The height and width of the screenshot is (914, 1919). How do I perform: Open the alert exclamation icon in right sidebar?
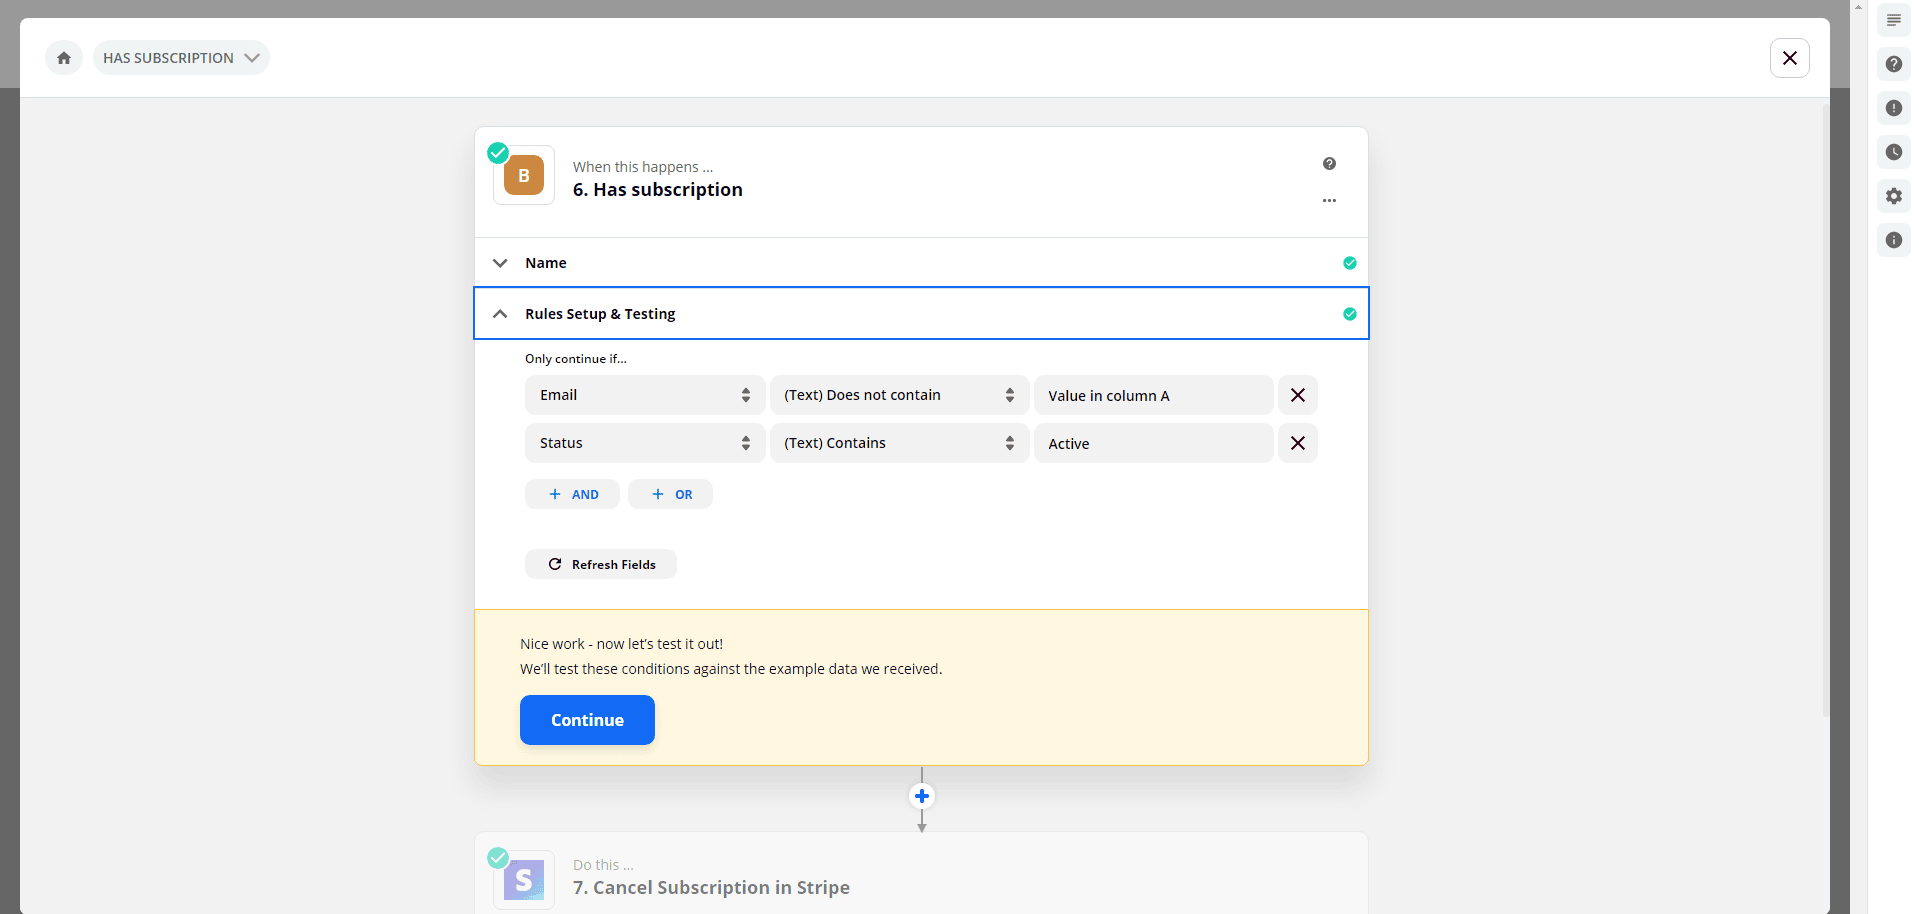[x=1894, y=108]
